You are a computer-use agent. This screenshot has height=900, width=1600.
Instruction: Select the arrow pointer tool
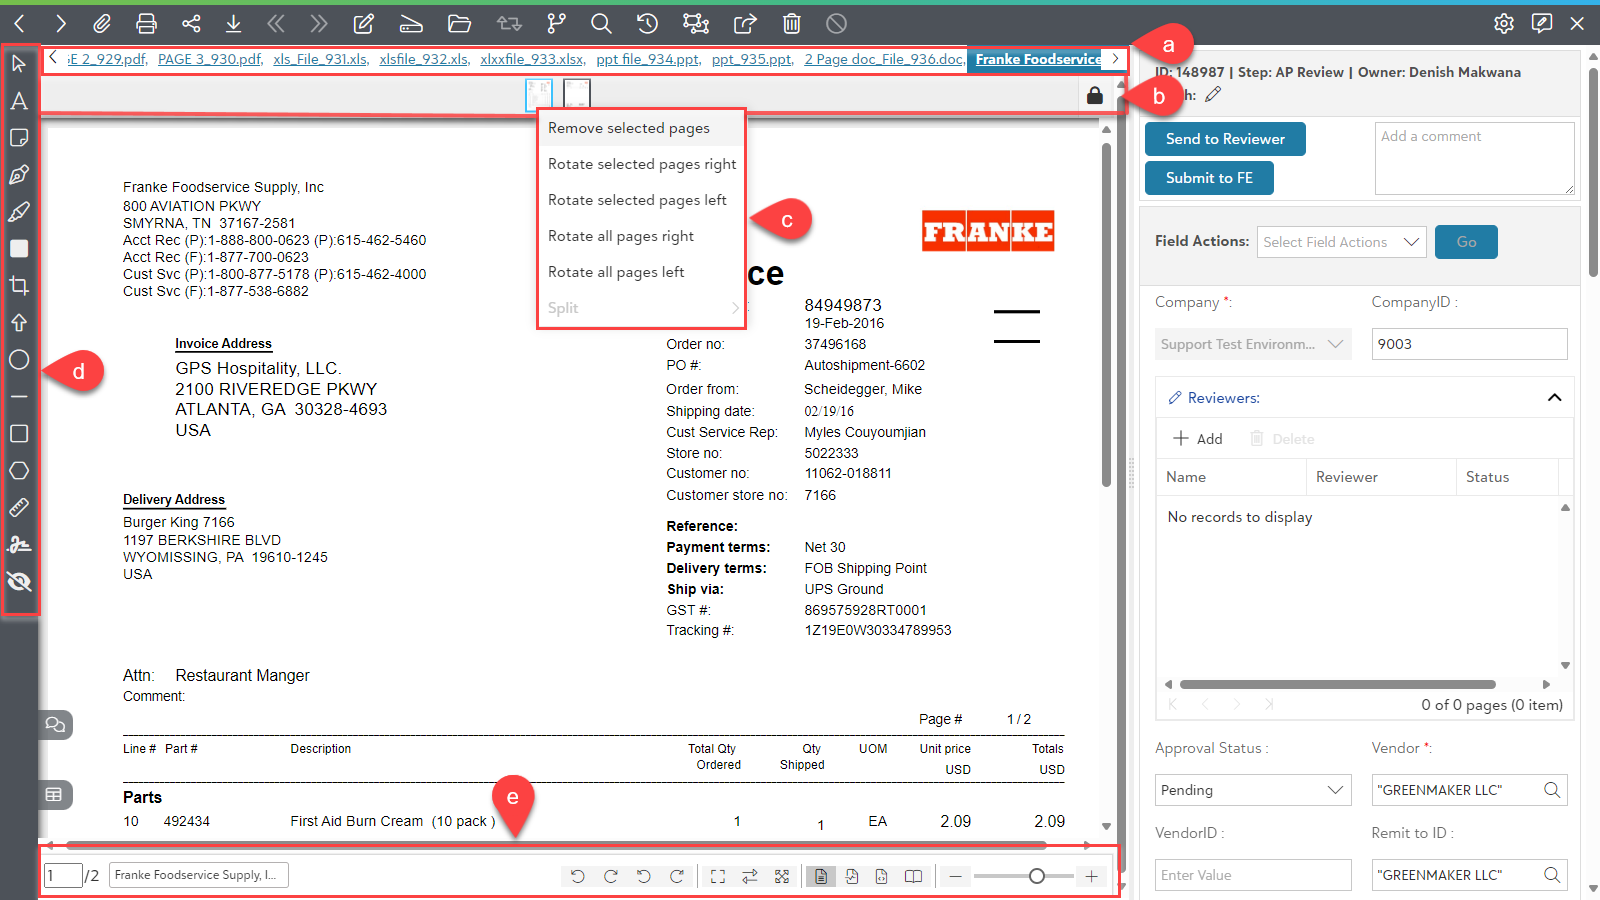click(19, 64)
